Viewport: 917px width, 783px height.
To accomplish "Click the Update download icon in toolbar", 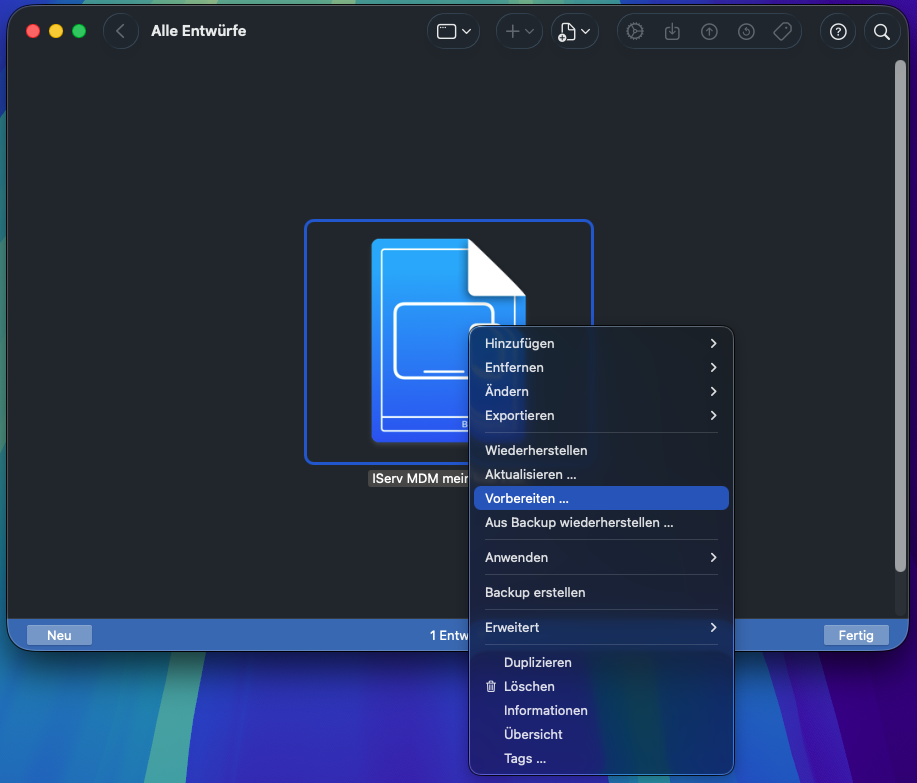I will coord(672,31).
